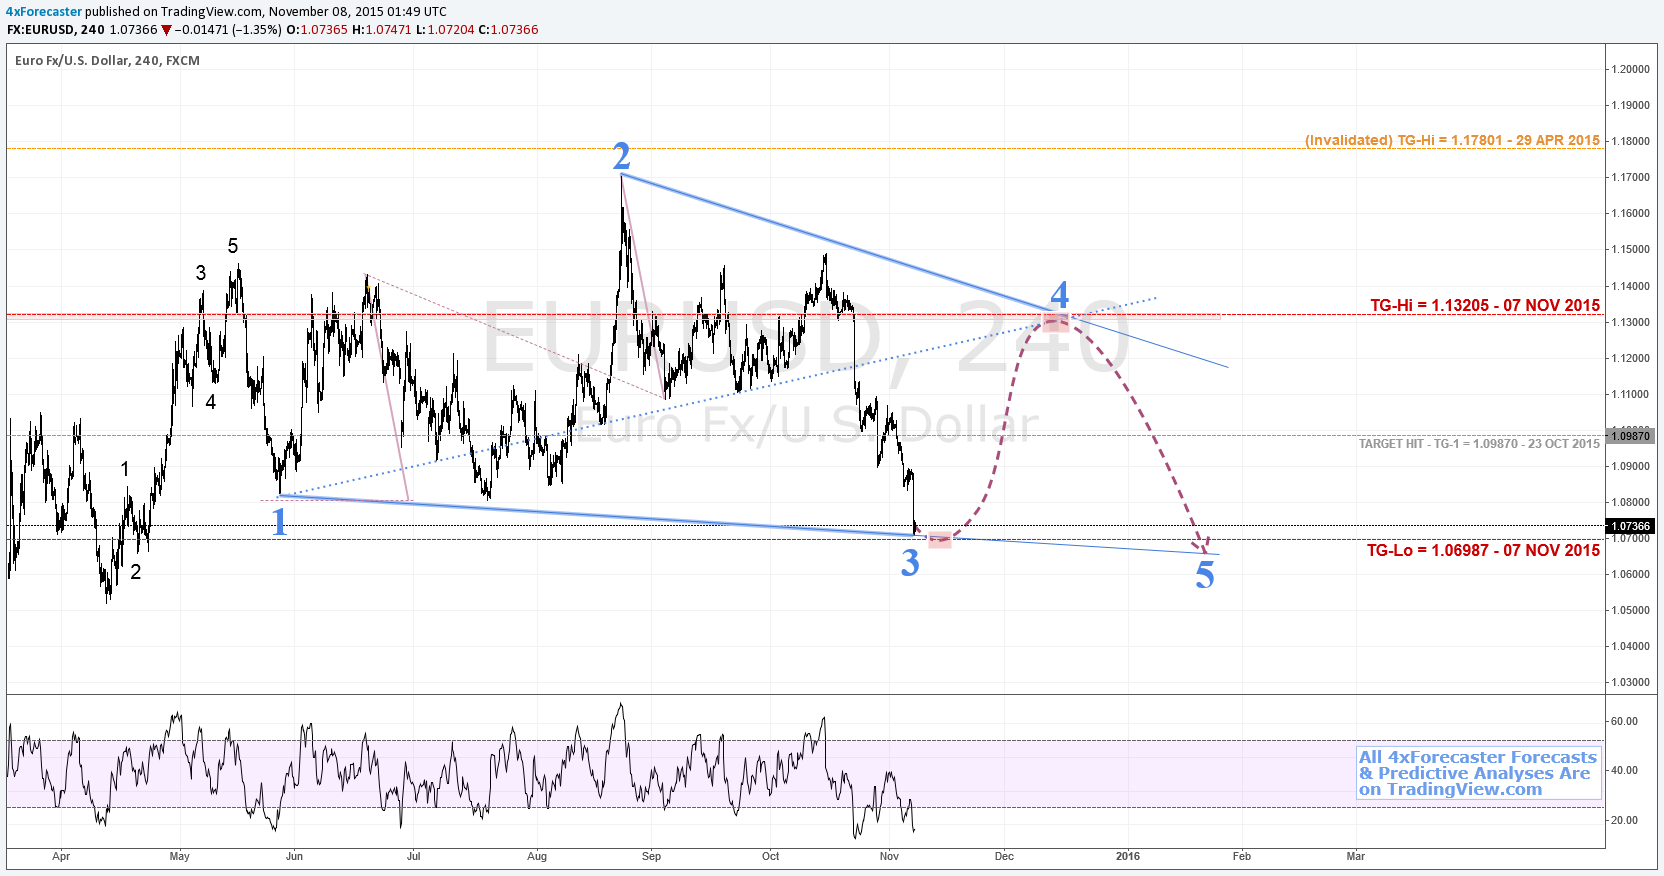The height and width of the screenshot is (876, 1664).
Task: Click the Mar label on time axis
Action: pos(1355,856)
